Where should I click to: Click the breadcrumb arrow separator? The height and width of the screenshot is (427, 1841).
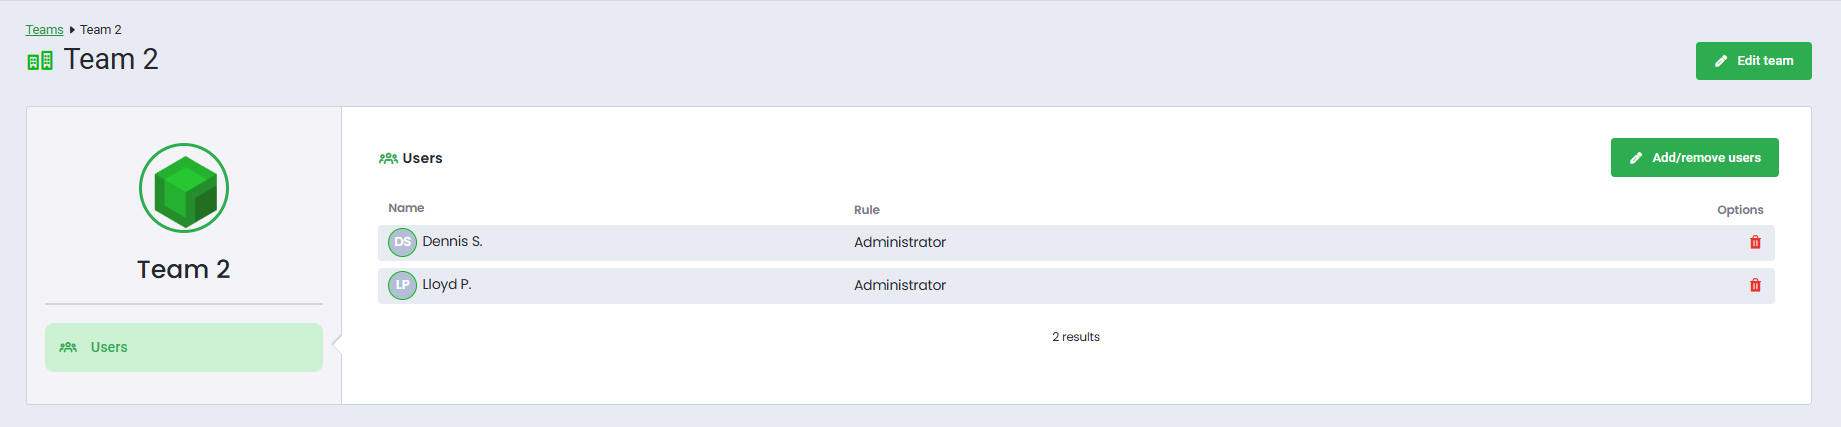point(72,30)
